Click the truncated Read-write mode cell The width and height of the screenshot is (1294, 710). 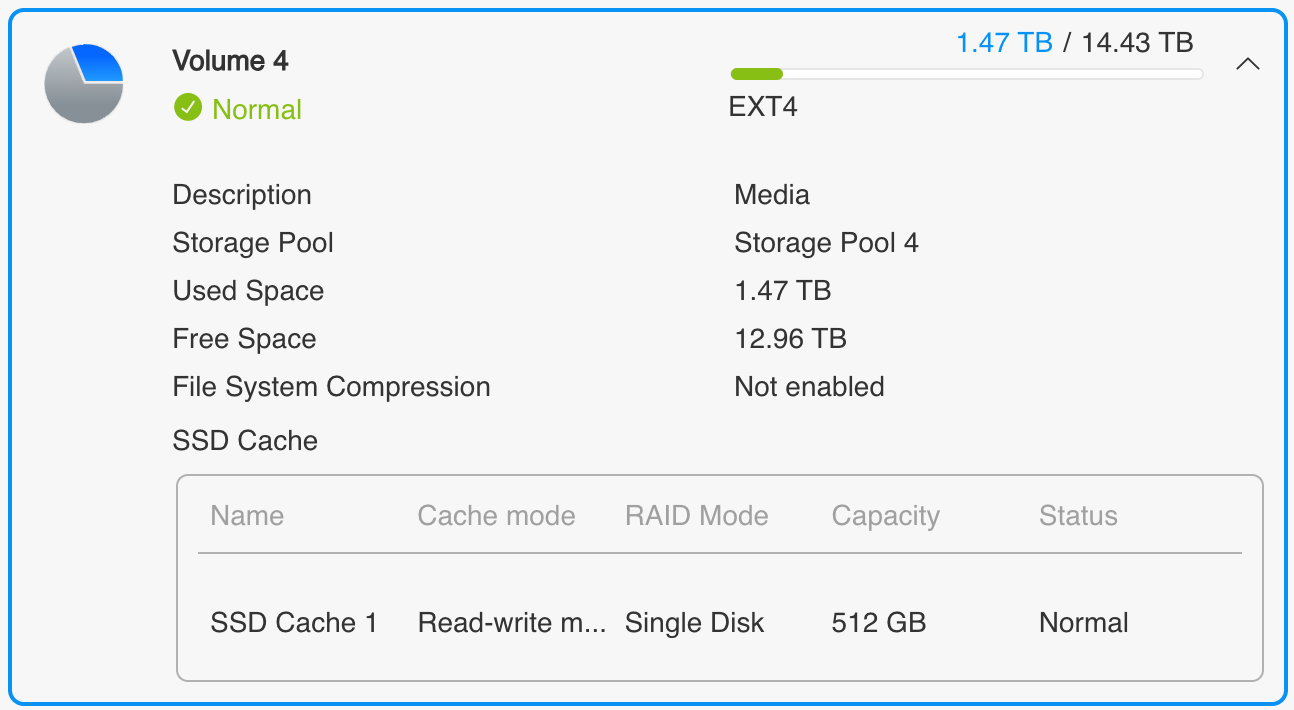pos(511,623)
